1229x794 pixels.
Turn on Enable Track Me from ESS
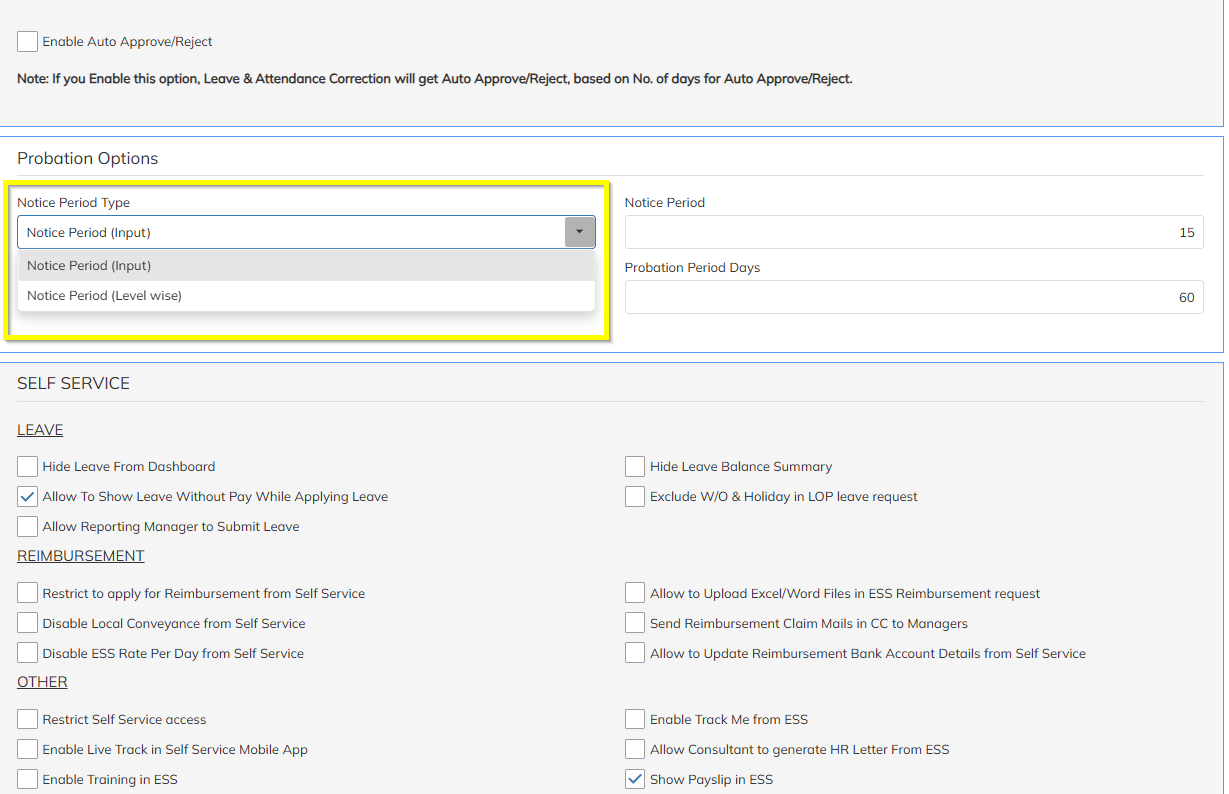(635, 720)
